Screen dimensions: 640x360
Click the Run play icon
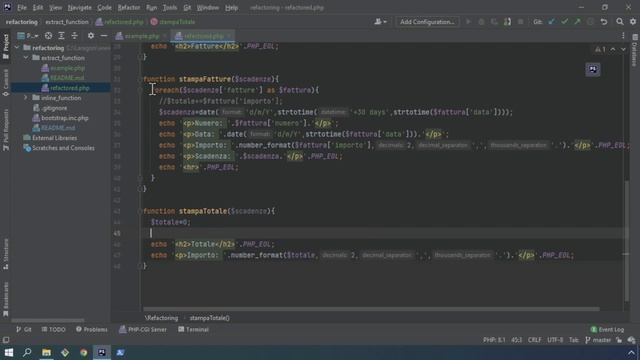tap(468, 22)
